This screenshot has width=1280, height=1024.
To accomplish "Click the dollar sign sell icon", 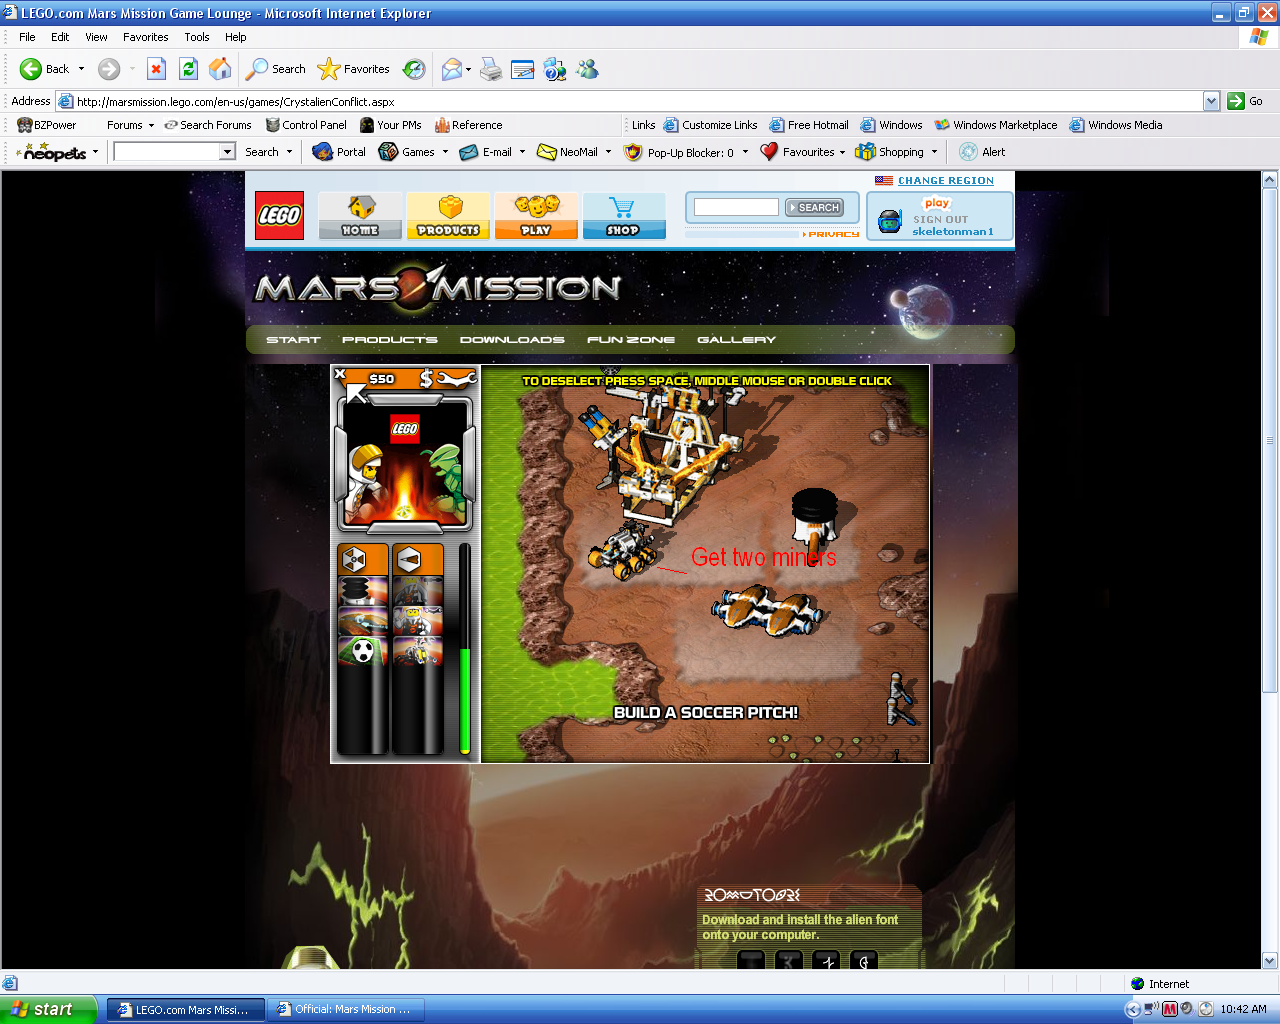I will [427, 378].
